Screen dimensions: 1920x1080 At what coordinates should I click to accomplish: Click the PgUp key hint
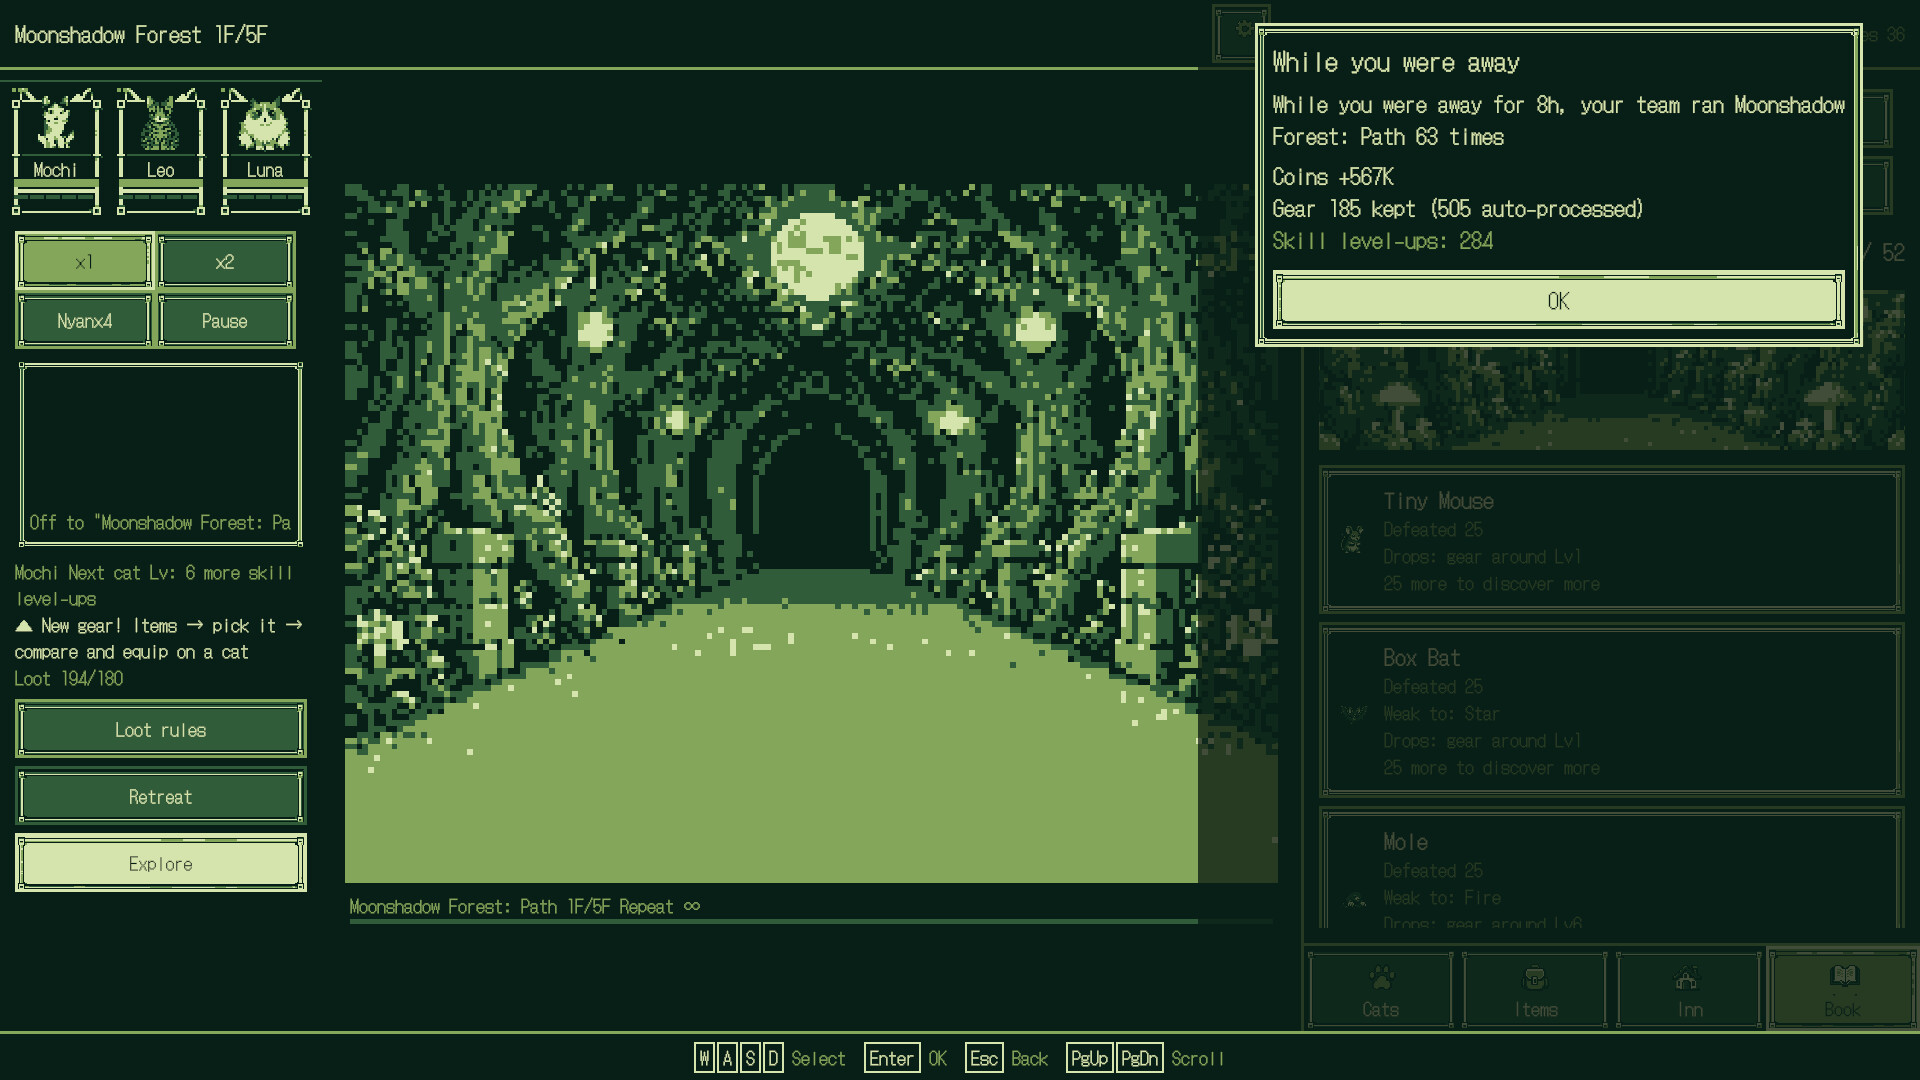click(x=1088, y=1058)
